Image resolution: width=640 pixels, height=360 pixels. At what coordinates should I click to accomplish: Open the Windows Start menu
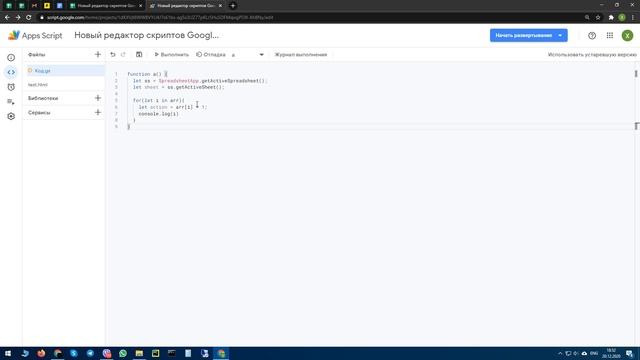[x=8, y=353]
